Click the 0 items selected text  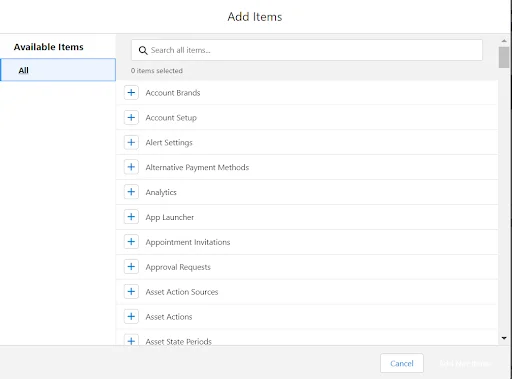(x=157, y=71)
